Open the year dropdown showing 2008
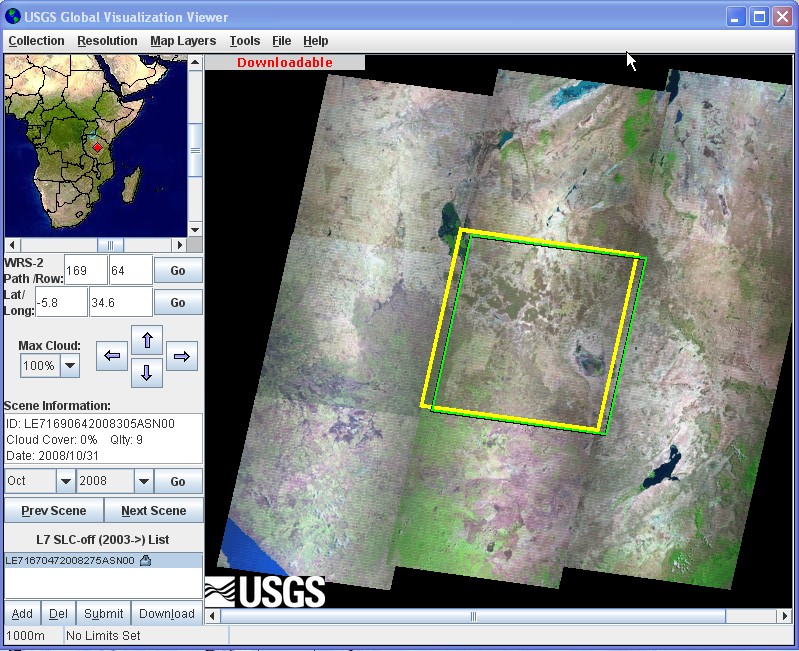The height and width of the screenshot is (651, 799). (x=144, y=481)
